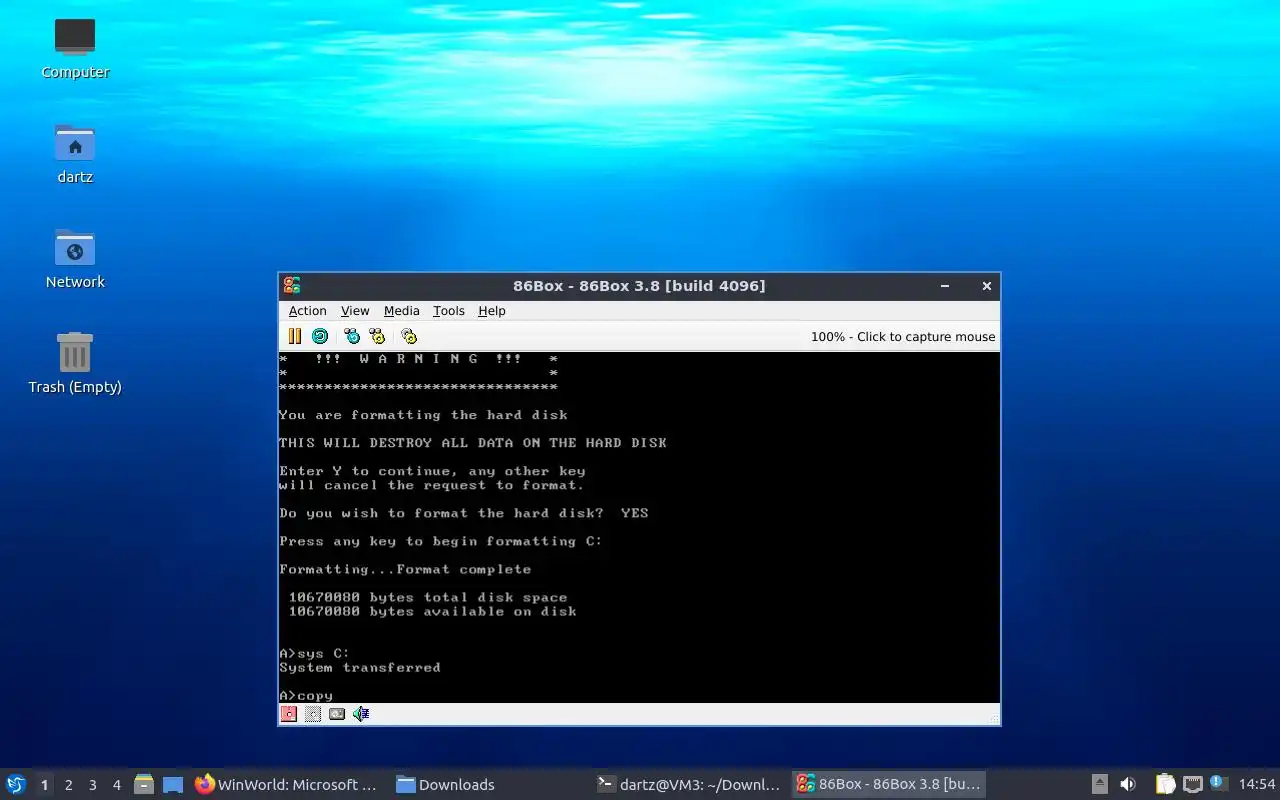The image size is (1280, 800).
Task: Click the clipboard manager tray icon
Action: point(1165,784)
